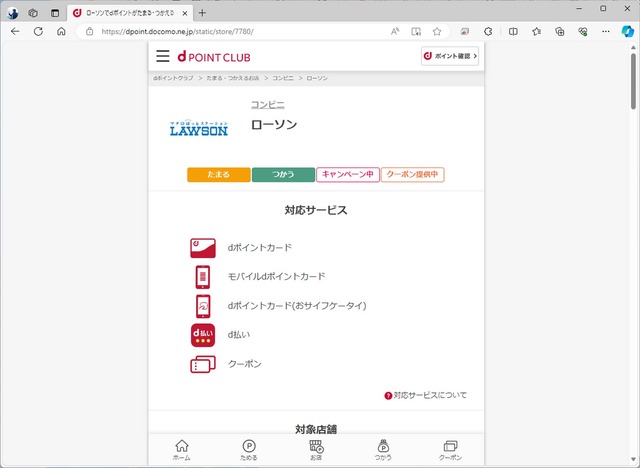The width and height of the screenshot is (640, 468).
Task: Click the orange たまる tag
Action: (x=219, y=175)
